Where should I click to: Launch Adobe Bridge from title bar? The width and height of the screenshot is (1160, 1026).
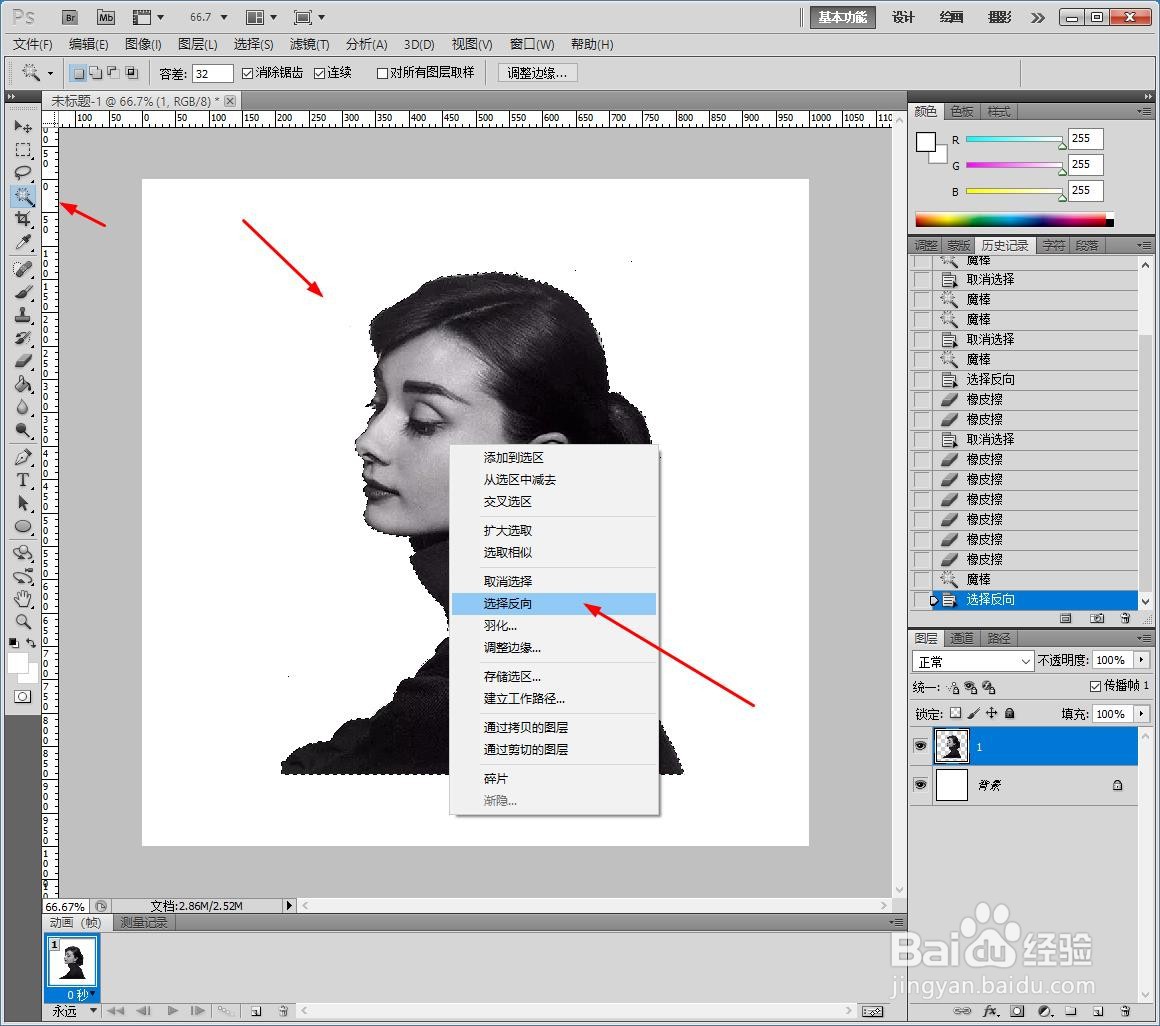(x=70, y=17)
